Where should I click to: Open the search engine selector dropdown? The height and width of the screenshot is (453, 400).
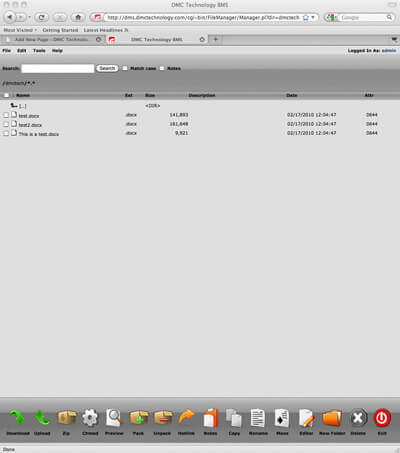331,17
